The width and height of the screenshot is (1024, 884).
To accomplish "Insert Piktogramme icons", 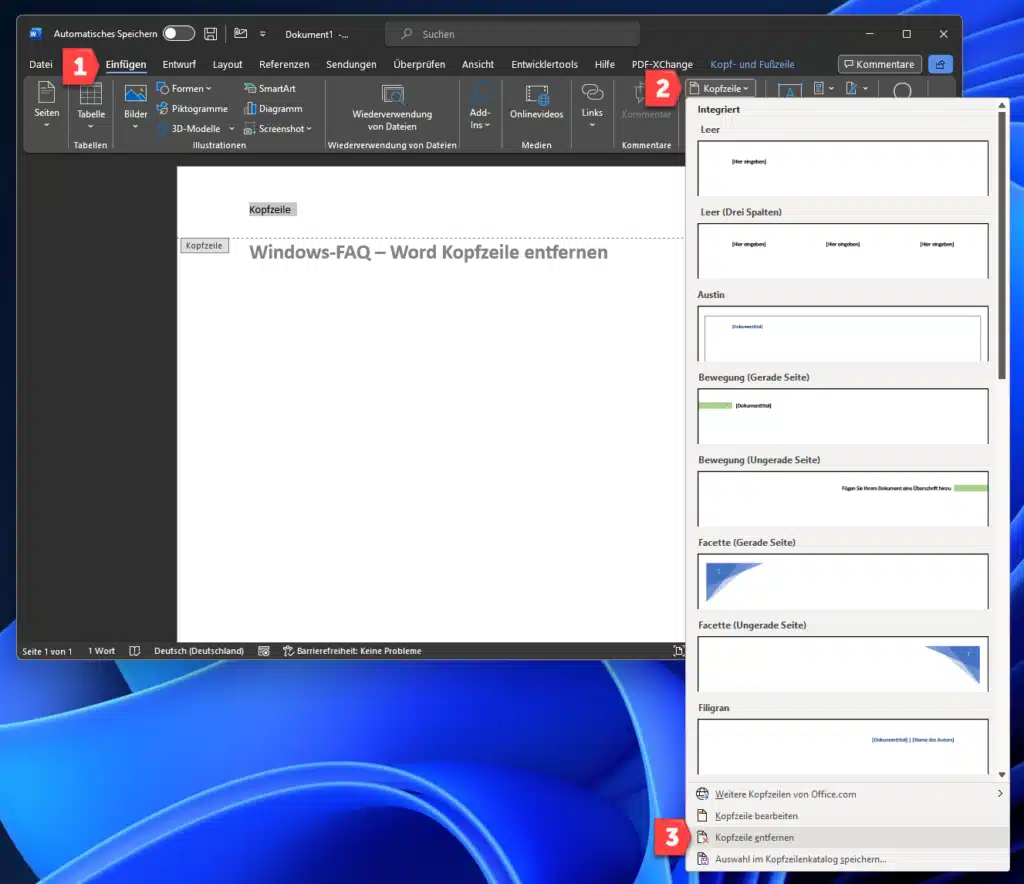I will click(x=192, y=108).
